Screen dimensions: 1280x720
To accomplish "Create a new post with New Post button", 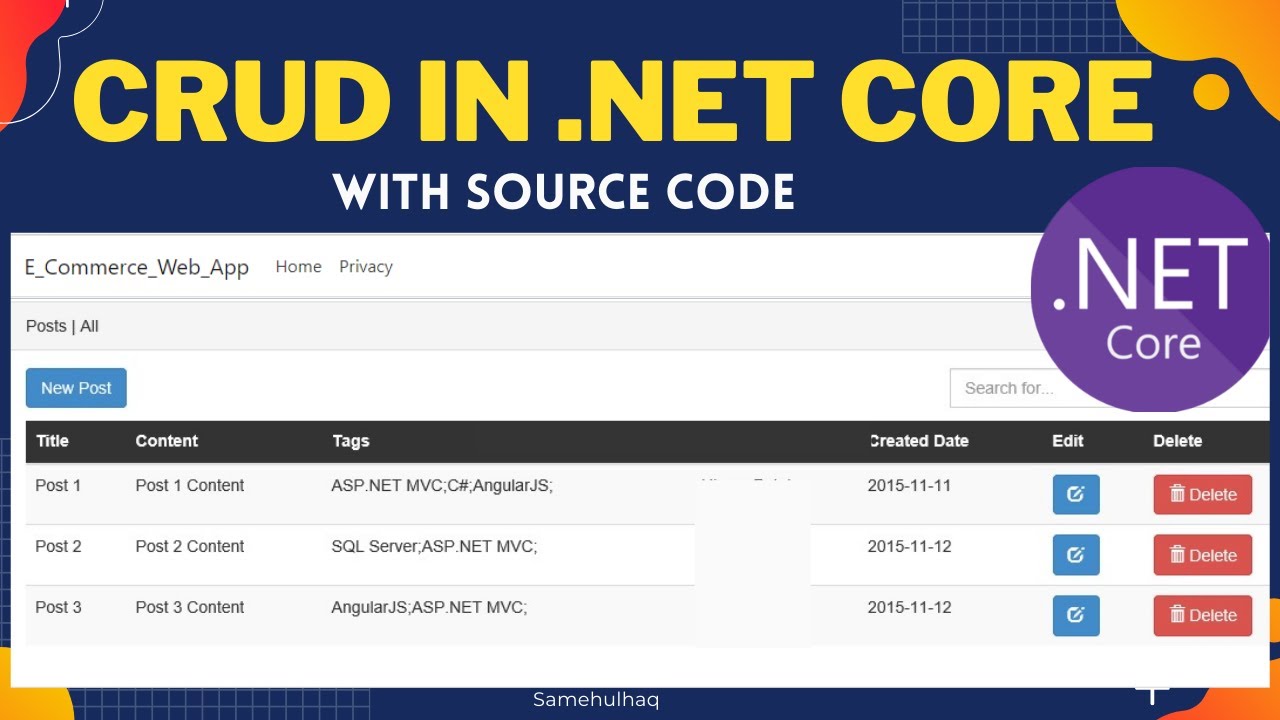I will point(76,388).
